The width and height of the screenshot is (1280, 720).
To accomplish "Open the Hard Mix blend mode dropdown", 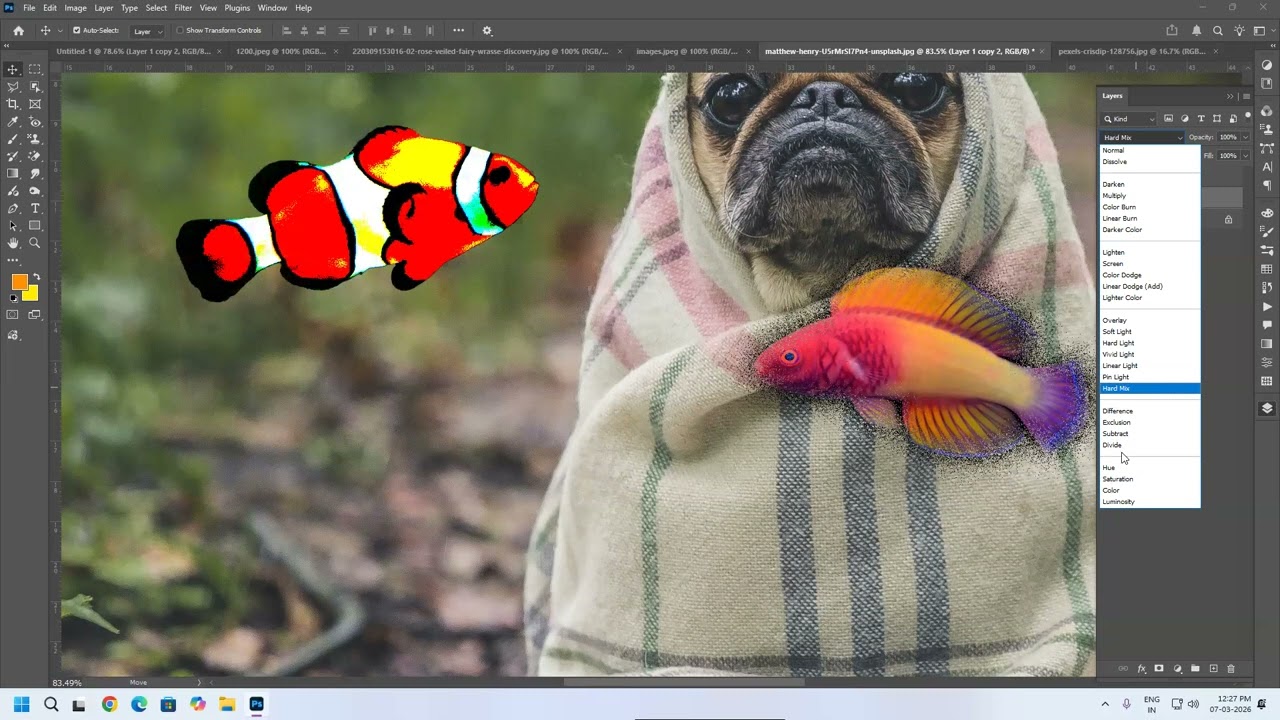I will click(1143, 137).
